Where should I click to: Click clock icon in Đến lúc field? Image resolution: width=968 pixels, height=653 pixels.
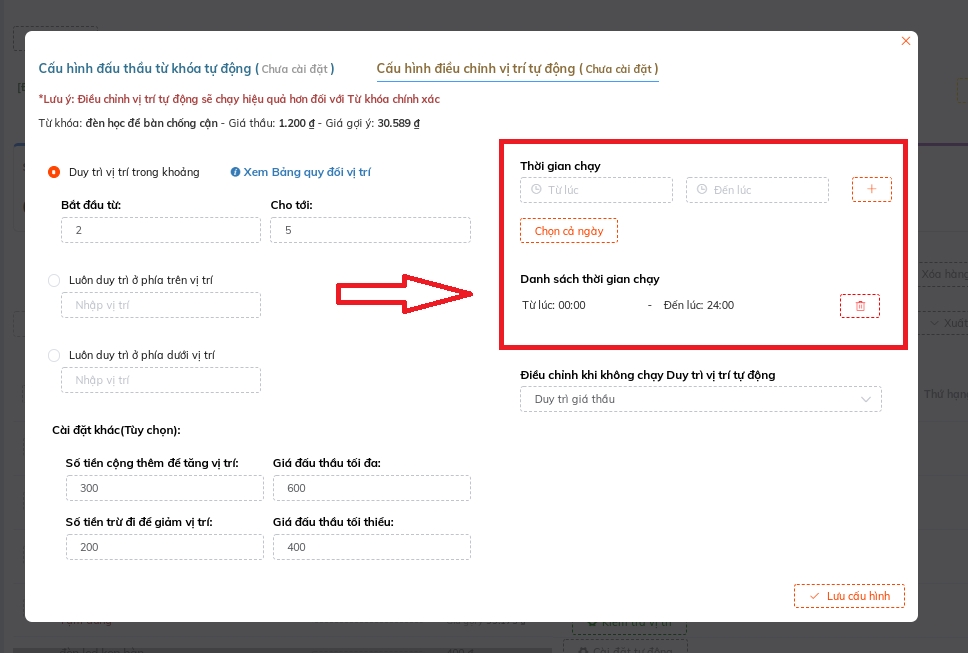(x=703, y=190)
